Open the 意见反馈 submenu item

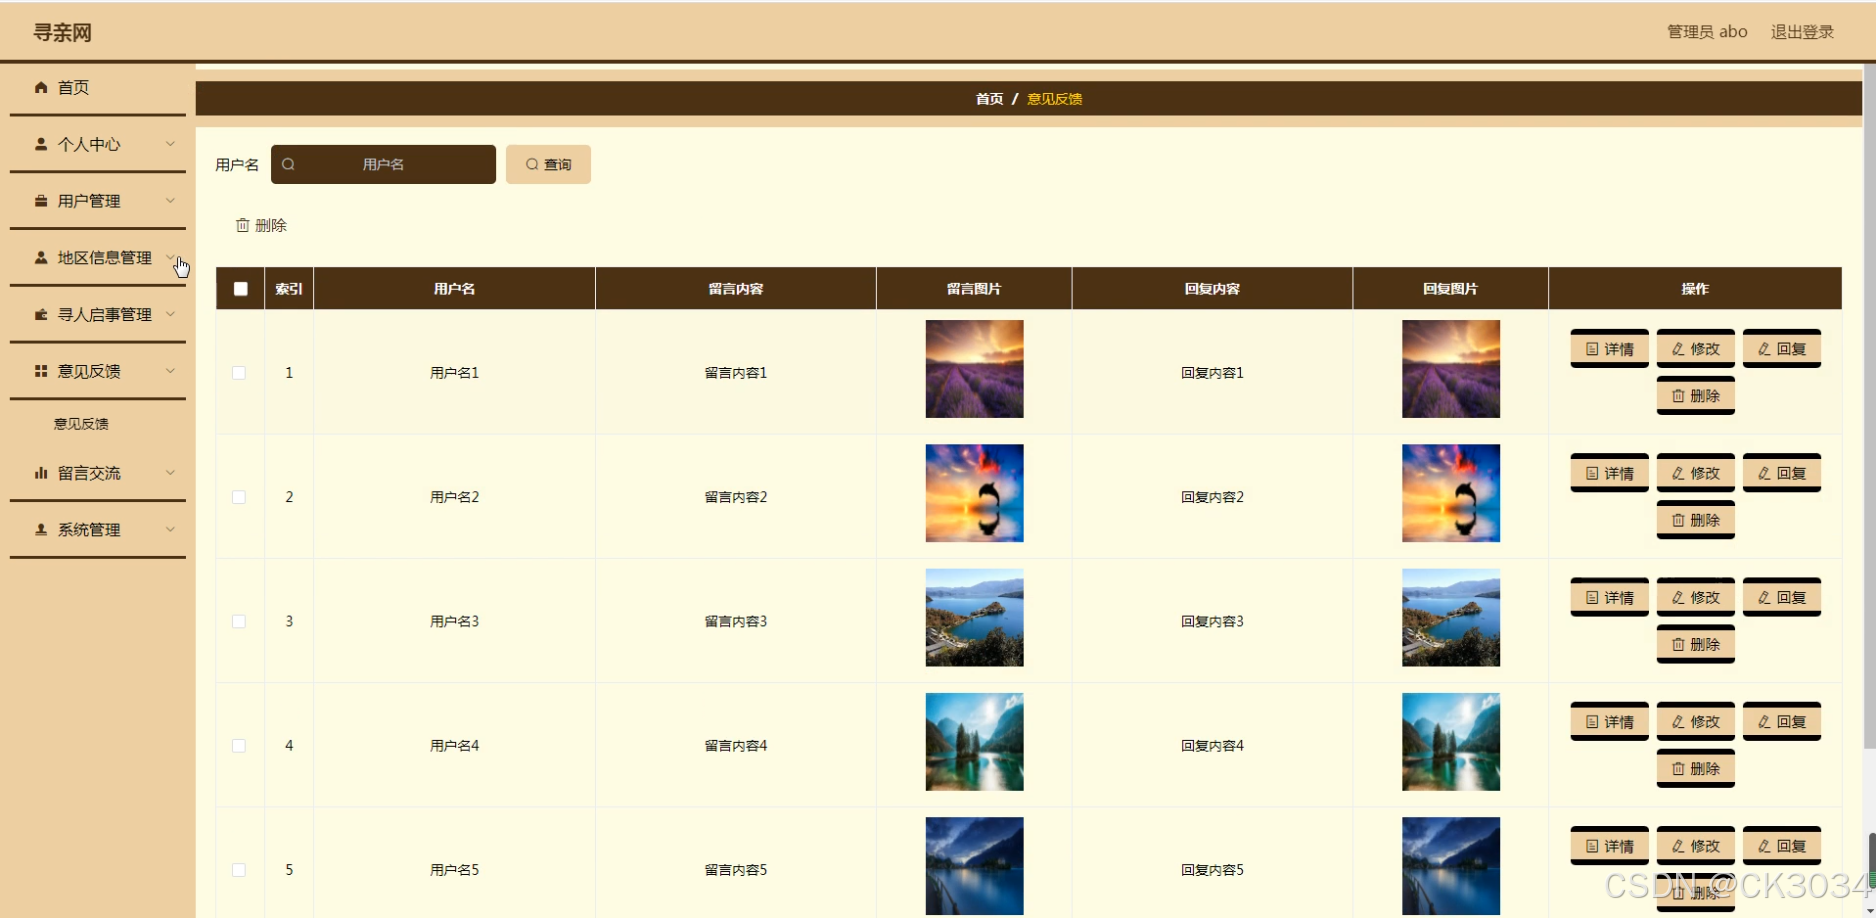81,424
